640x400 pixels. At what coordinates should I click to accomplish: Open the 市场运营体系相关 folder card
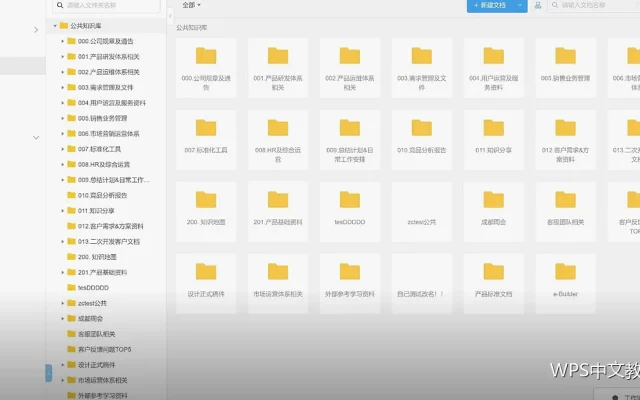[278, 284]
